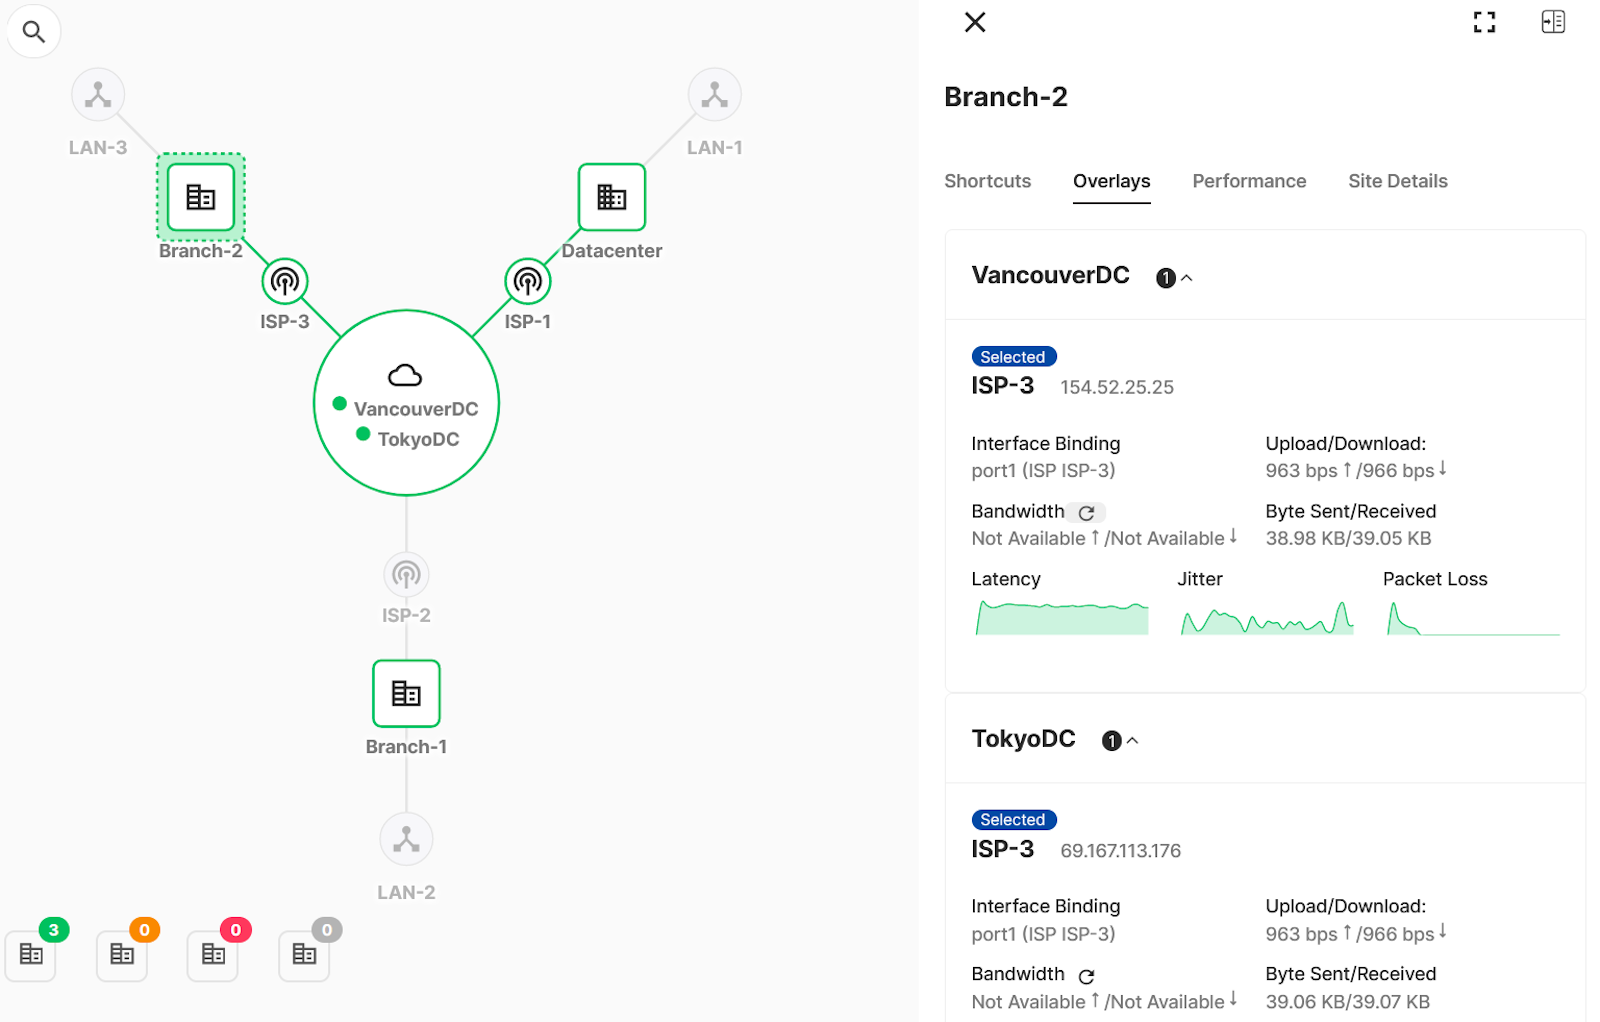Screen dimensions: 1600x1022
Task: Select the Branch-2 site icon on the map
Action: point(199,197)
